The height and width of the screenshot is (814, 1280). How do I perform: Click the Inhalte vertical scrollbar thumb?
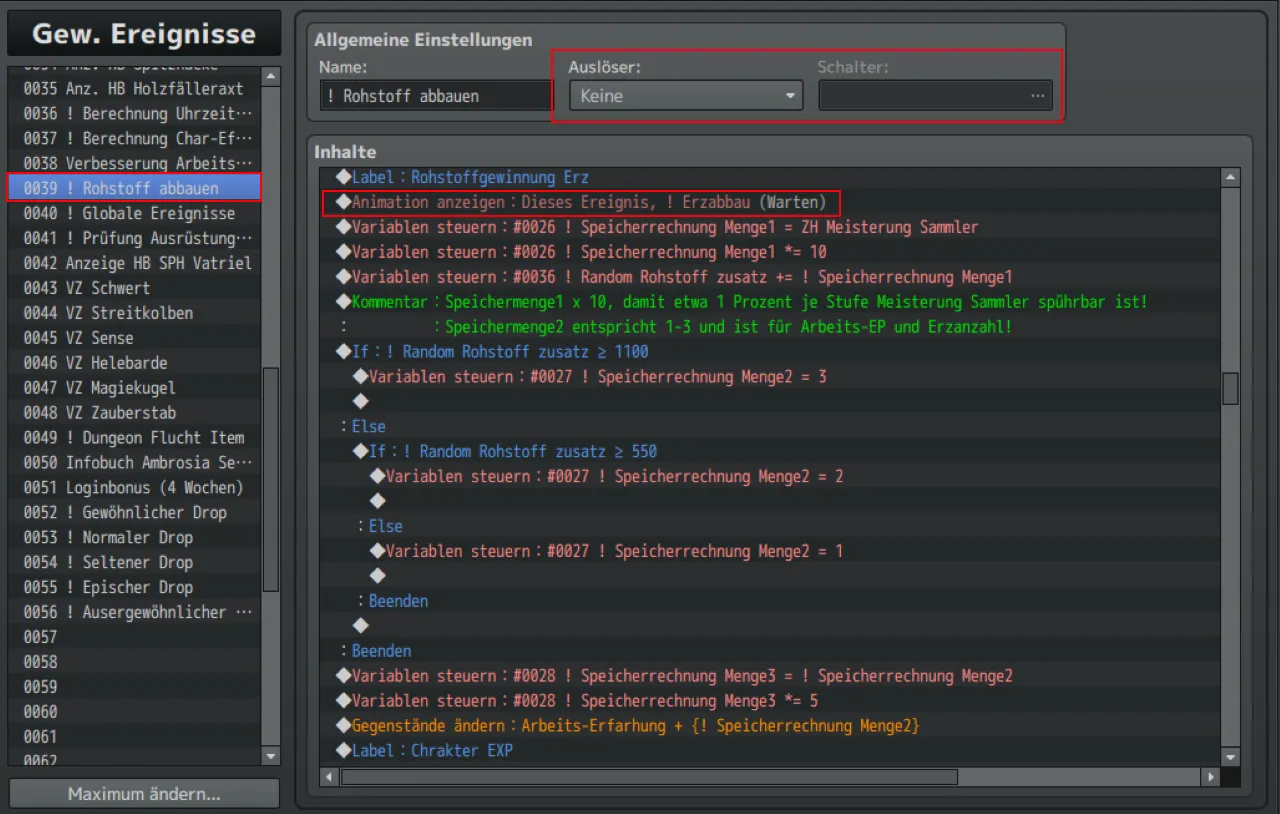tap(1231, 388)
